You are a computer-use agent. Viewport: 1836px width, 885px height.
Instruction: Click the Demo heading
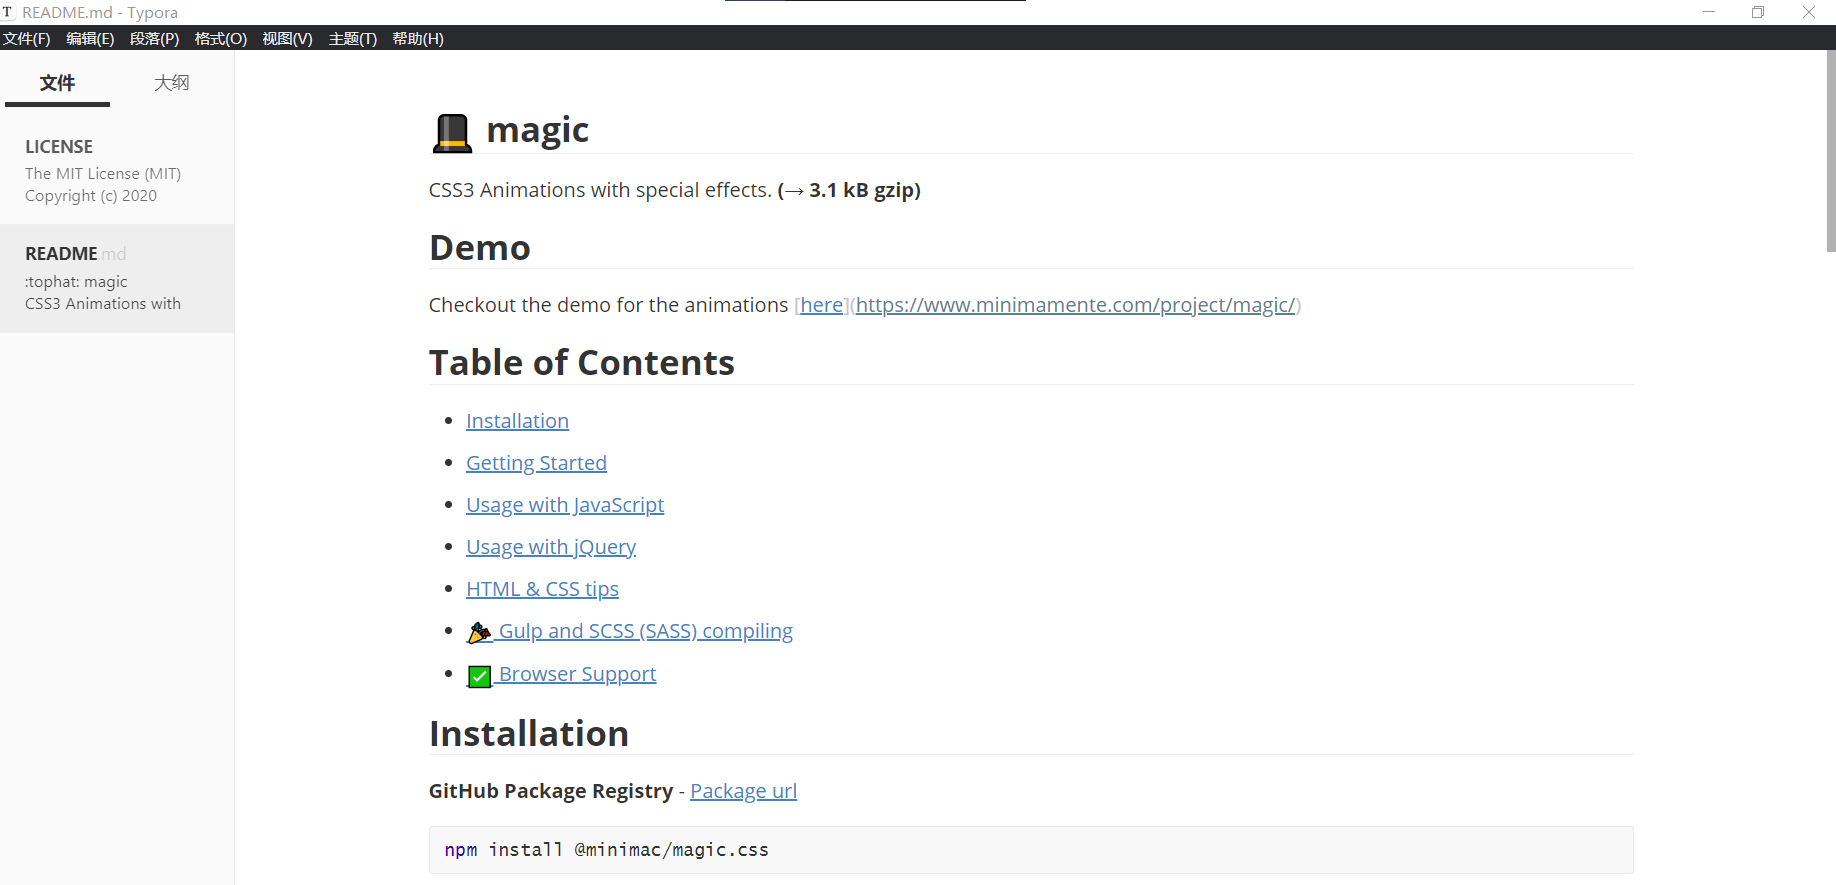coord(480,248)
